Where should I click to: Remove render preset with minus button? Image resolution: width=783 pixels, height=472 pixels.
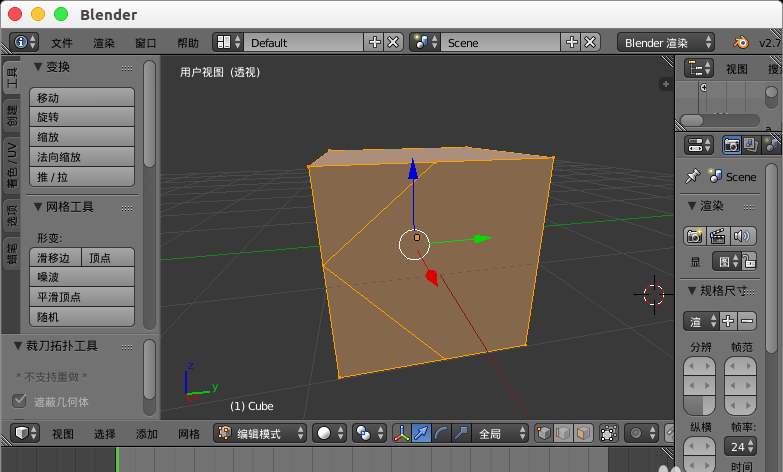(748, 321)
